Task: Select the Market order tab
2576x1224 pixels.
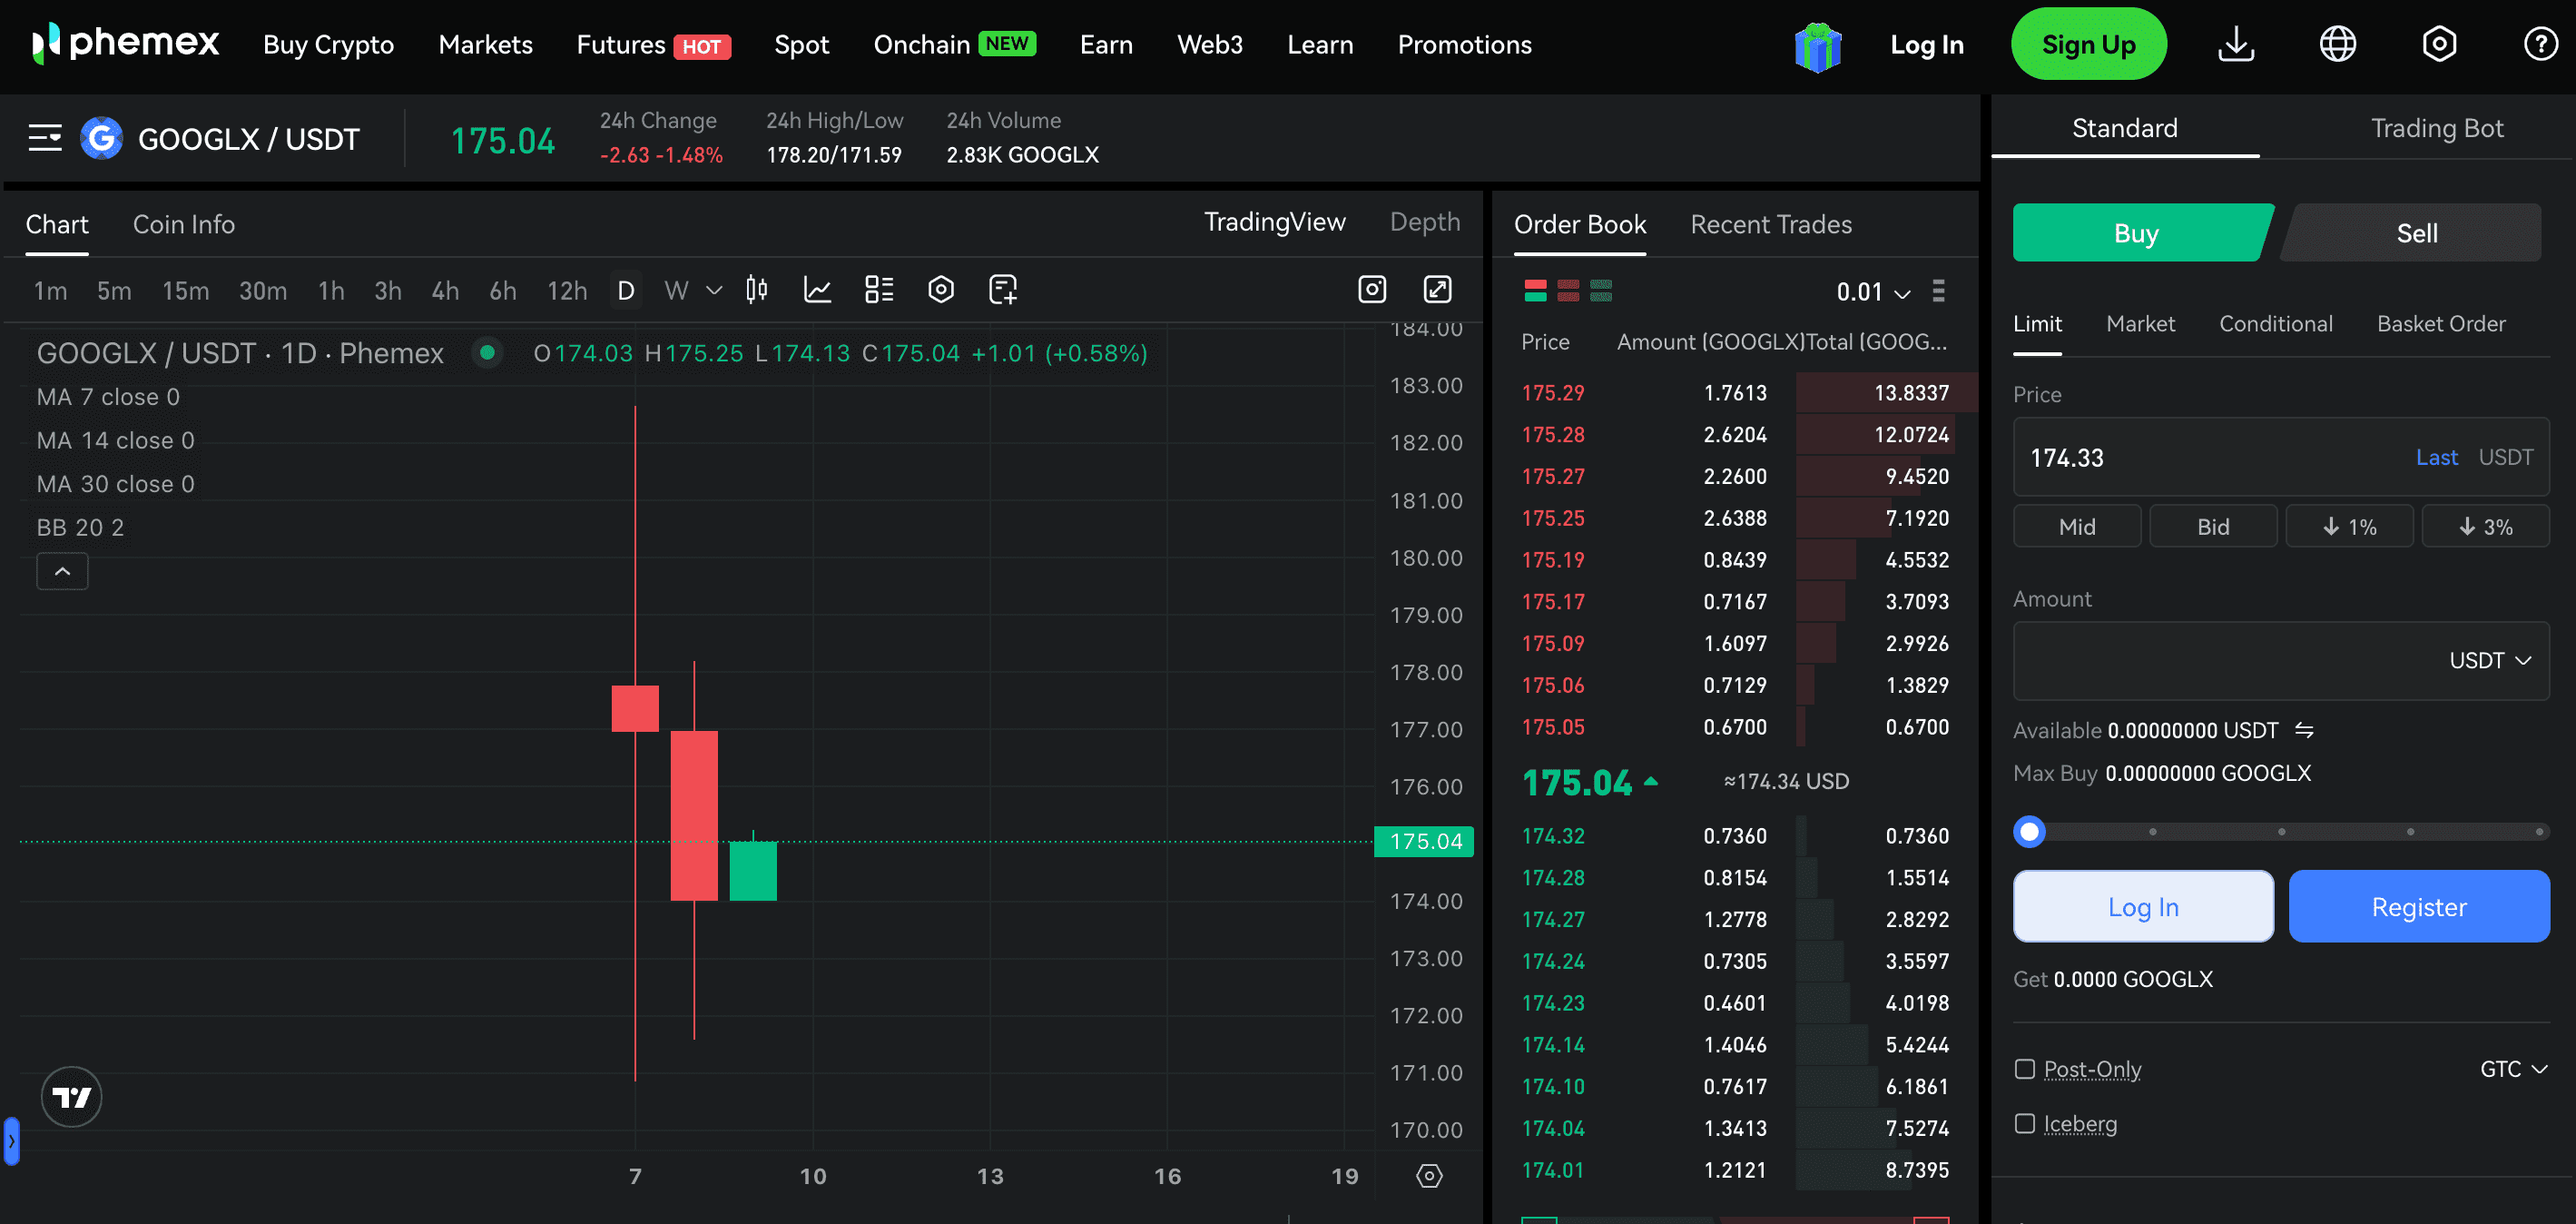Action: [x=2140, y=324]
